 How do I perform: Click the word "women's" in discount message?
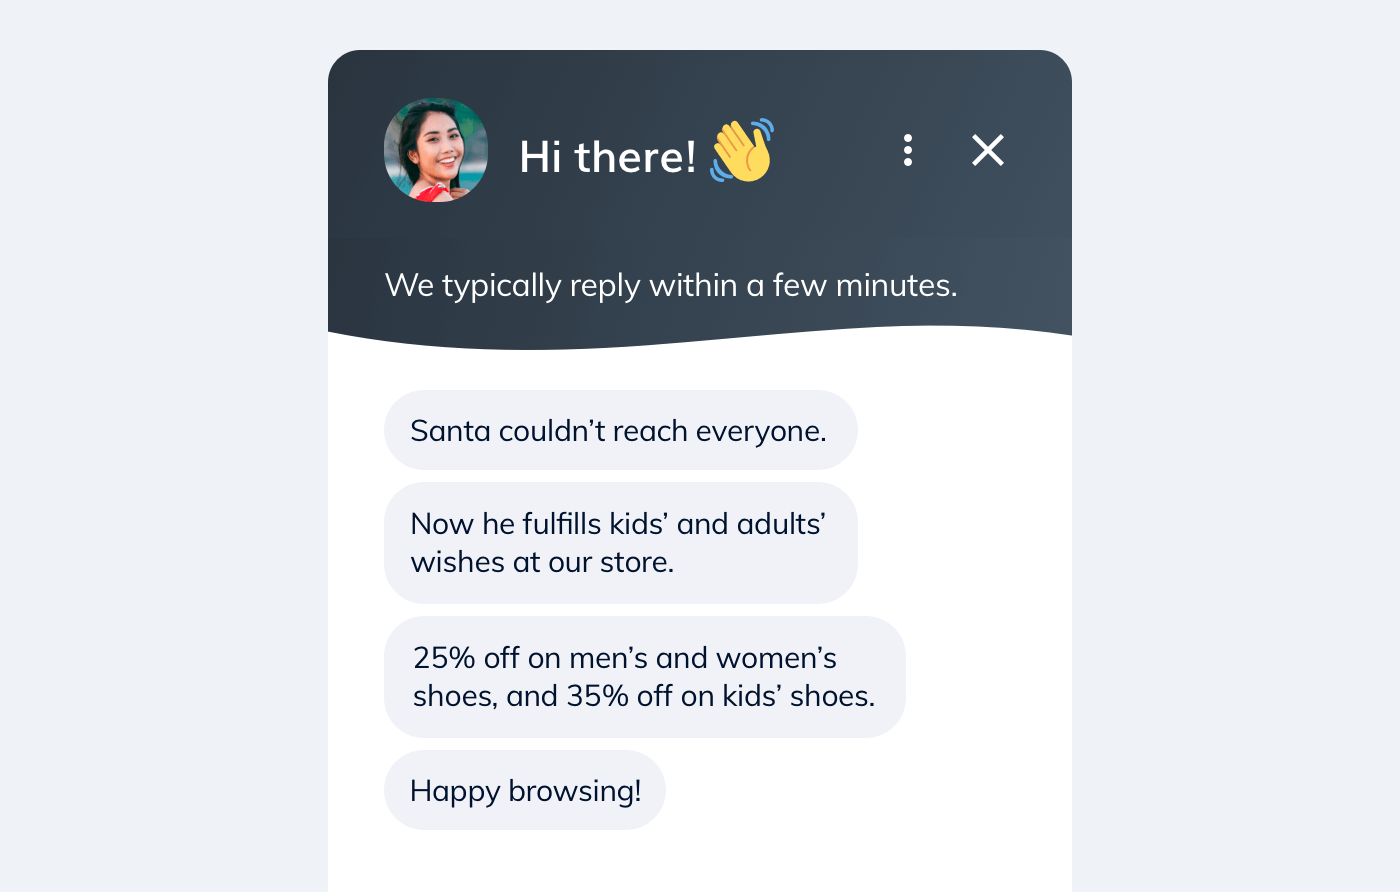(x=777, y=658)
